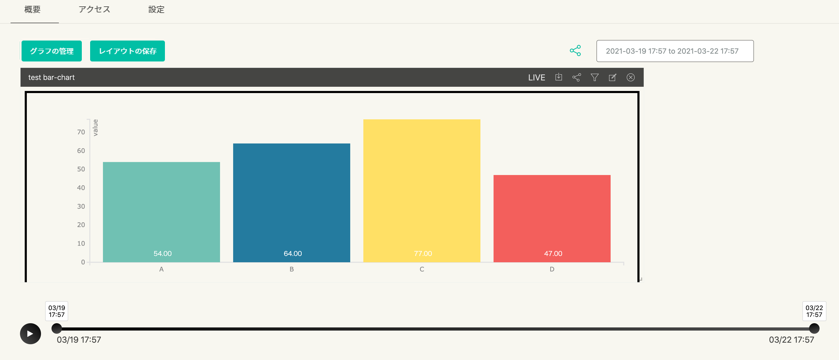This screenshot has height=360, width=839.
Task: Click the timeline slider track middle
Action: click(x=436, y=328)
